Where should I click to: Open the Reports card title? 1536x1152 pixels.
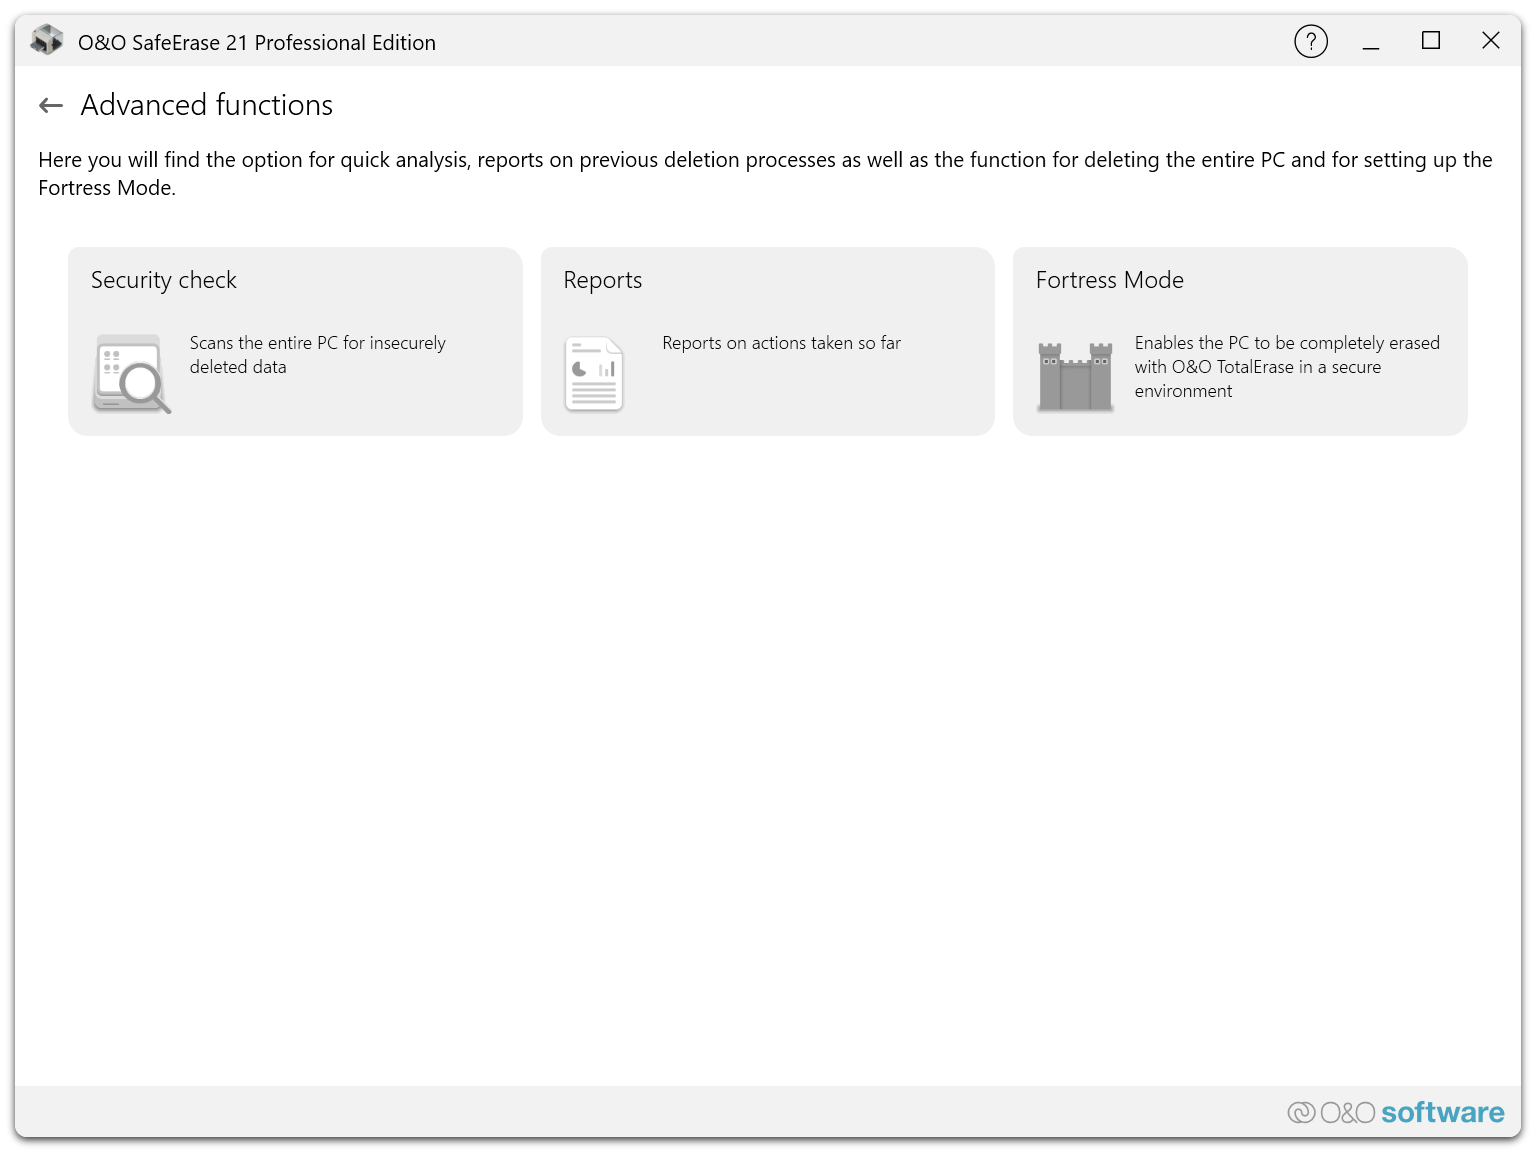(603, 280)
